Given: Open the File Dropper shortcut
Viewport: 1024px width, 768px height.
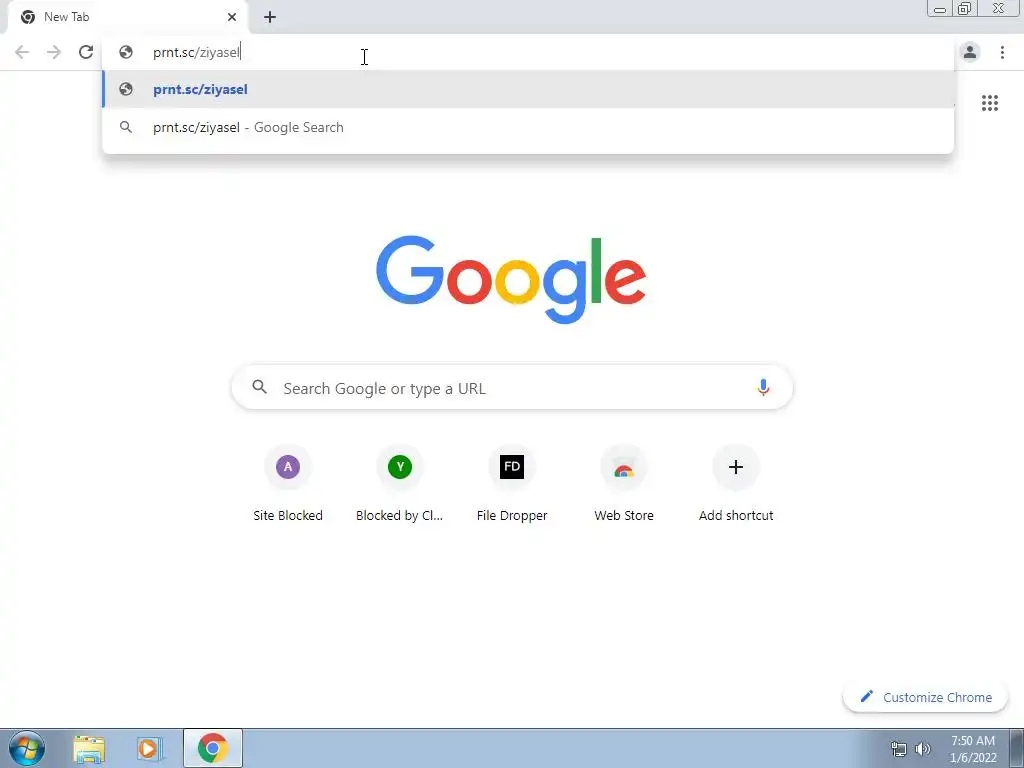Looking at the screenshot, I should (512, 484).
